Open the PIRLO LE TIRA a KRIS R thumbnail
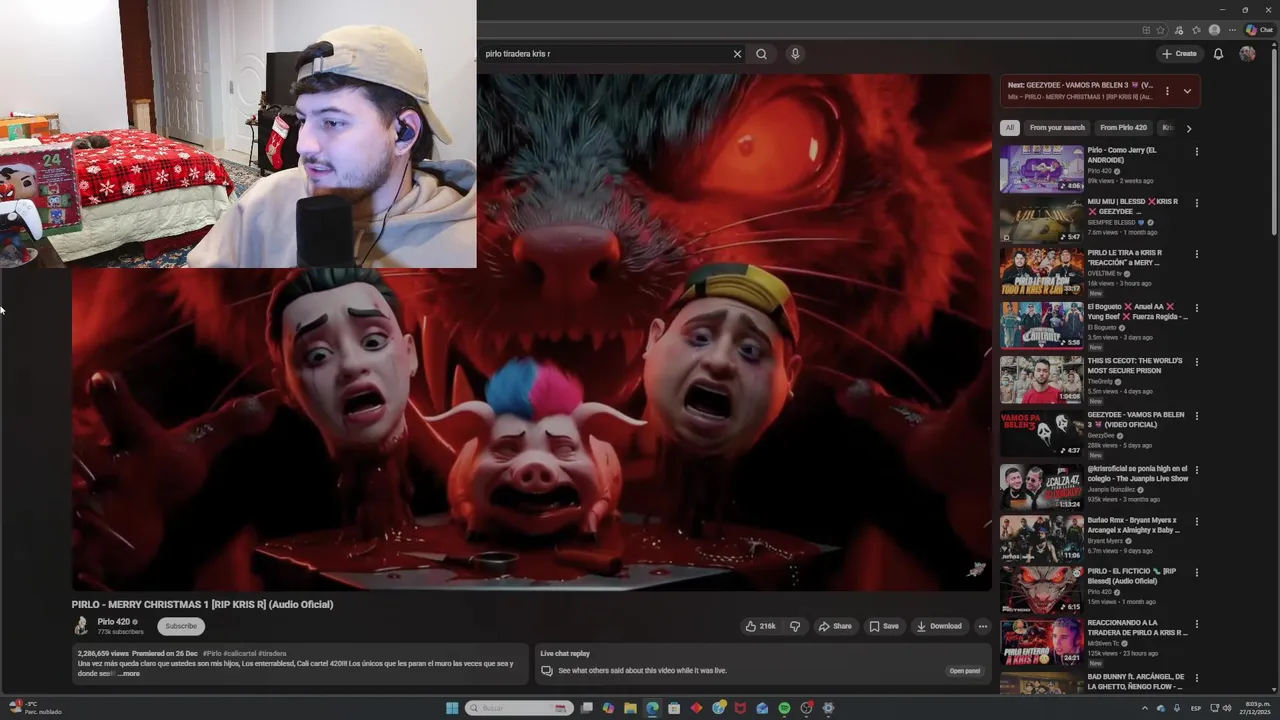1280x720 pixels. coord(1042,273)
